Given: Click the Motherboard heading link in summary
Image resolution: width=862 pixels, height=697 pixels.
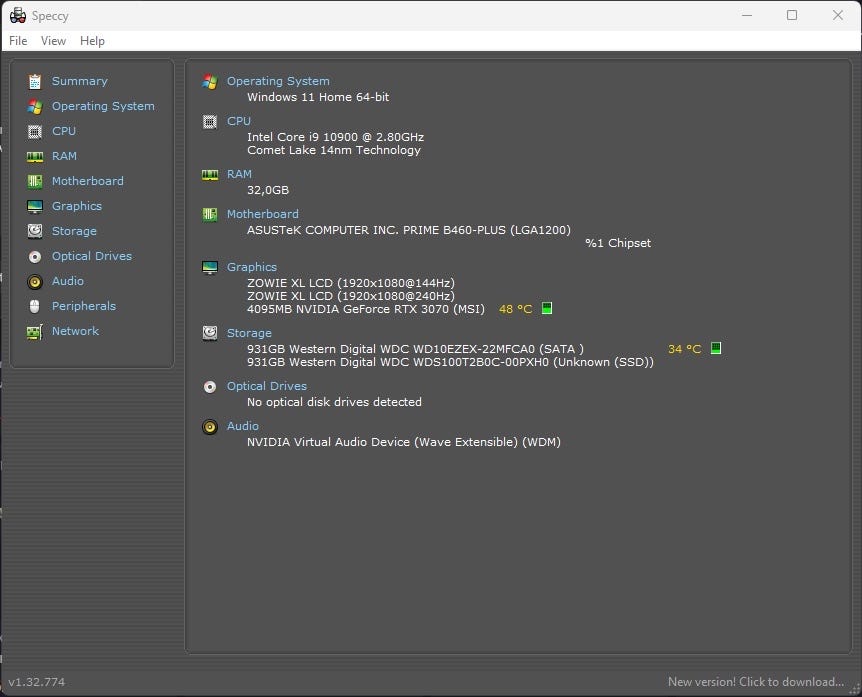Looking at the screenshot, I should coord(262,214).
